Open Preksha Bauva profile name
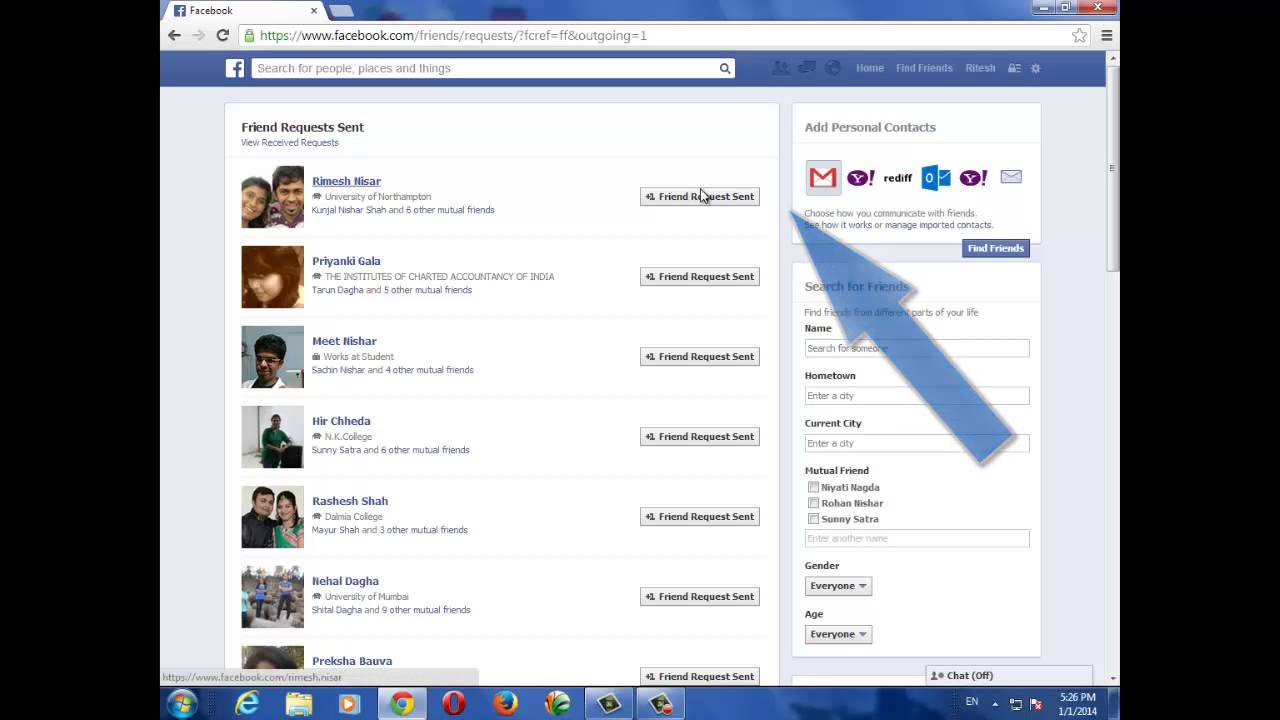The height and width of the screenshot is (720, 1280). click(x=352, y=661)
